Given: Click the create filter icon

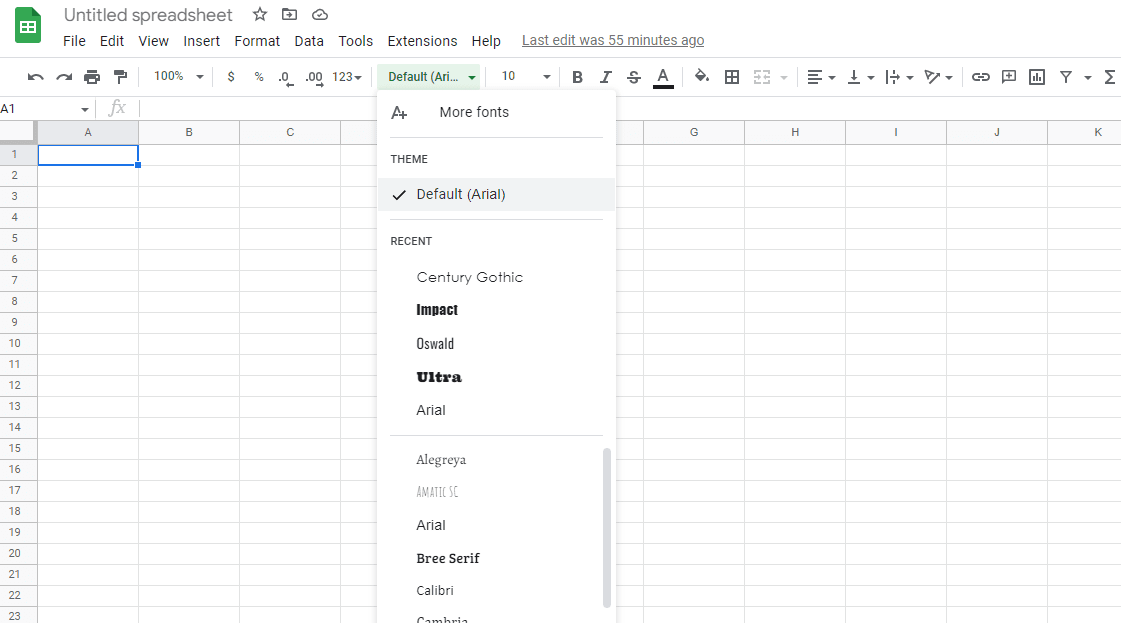Looking at the screenshot, I should [x=1065, y=77].
